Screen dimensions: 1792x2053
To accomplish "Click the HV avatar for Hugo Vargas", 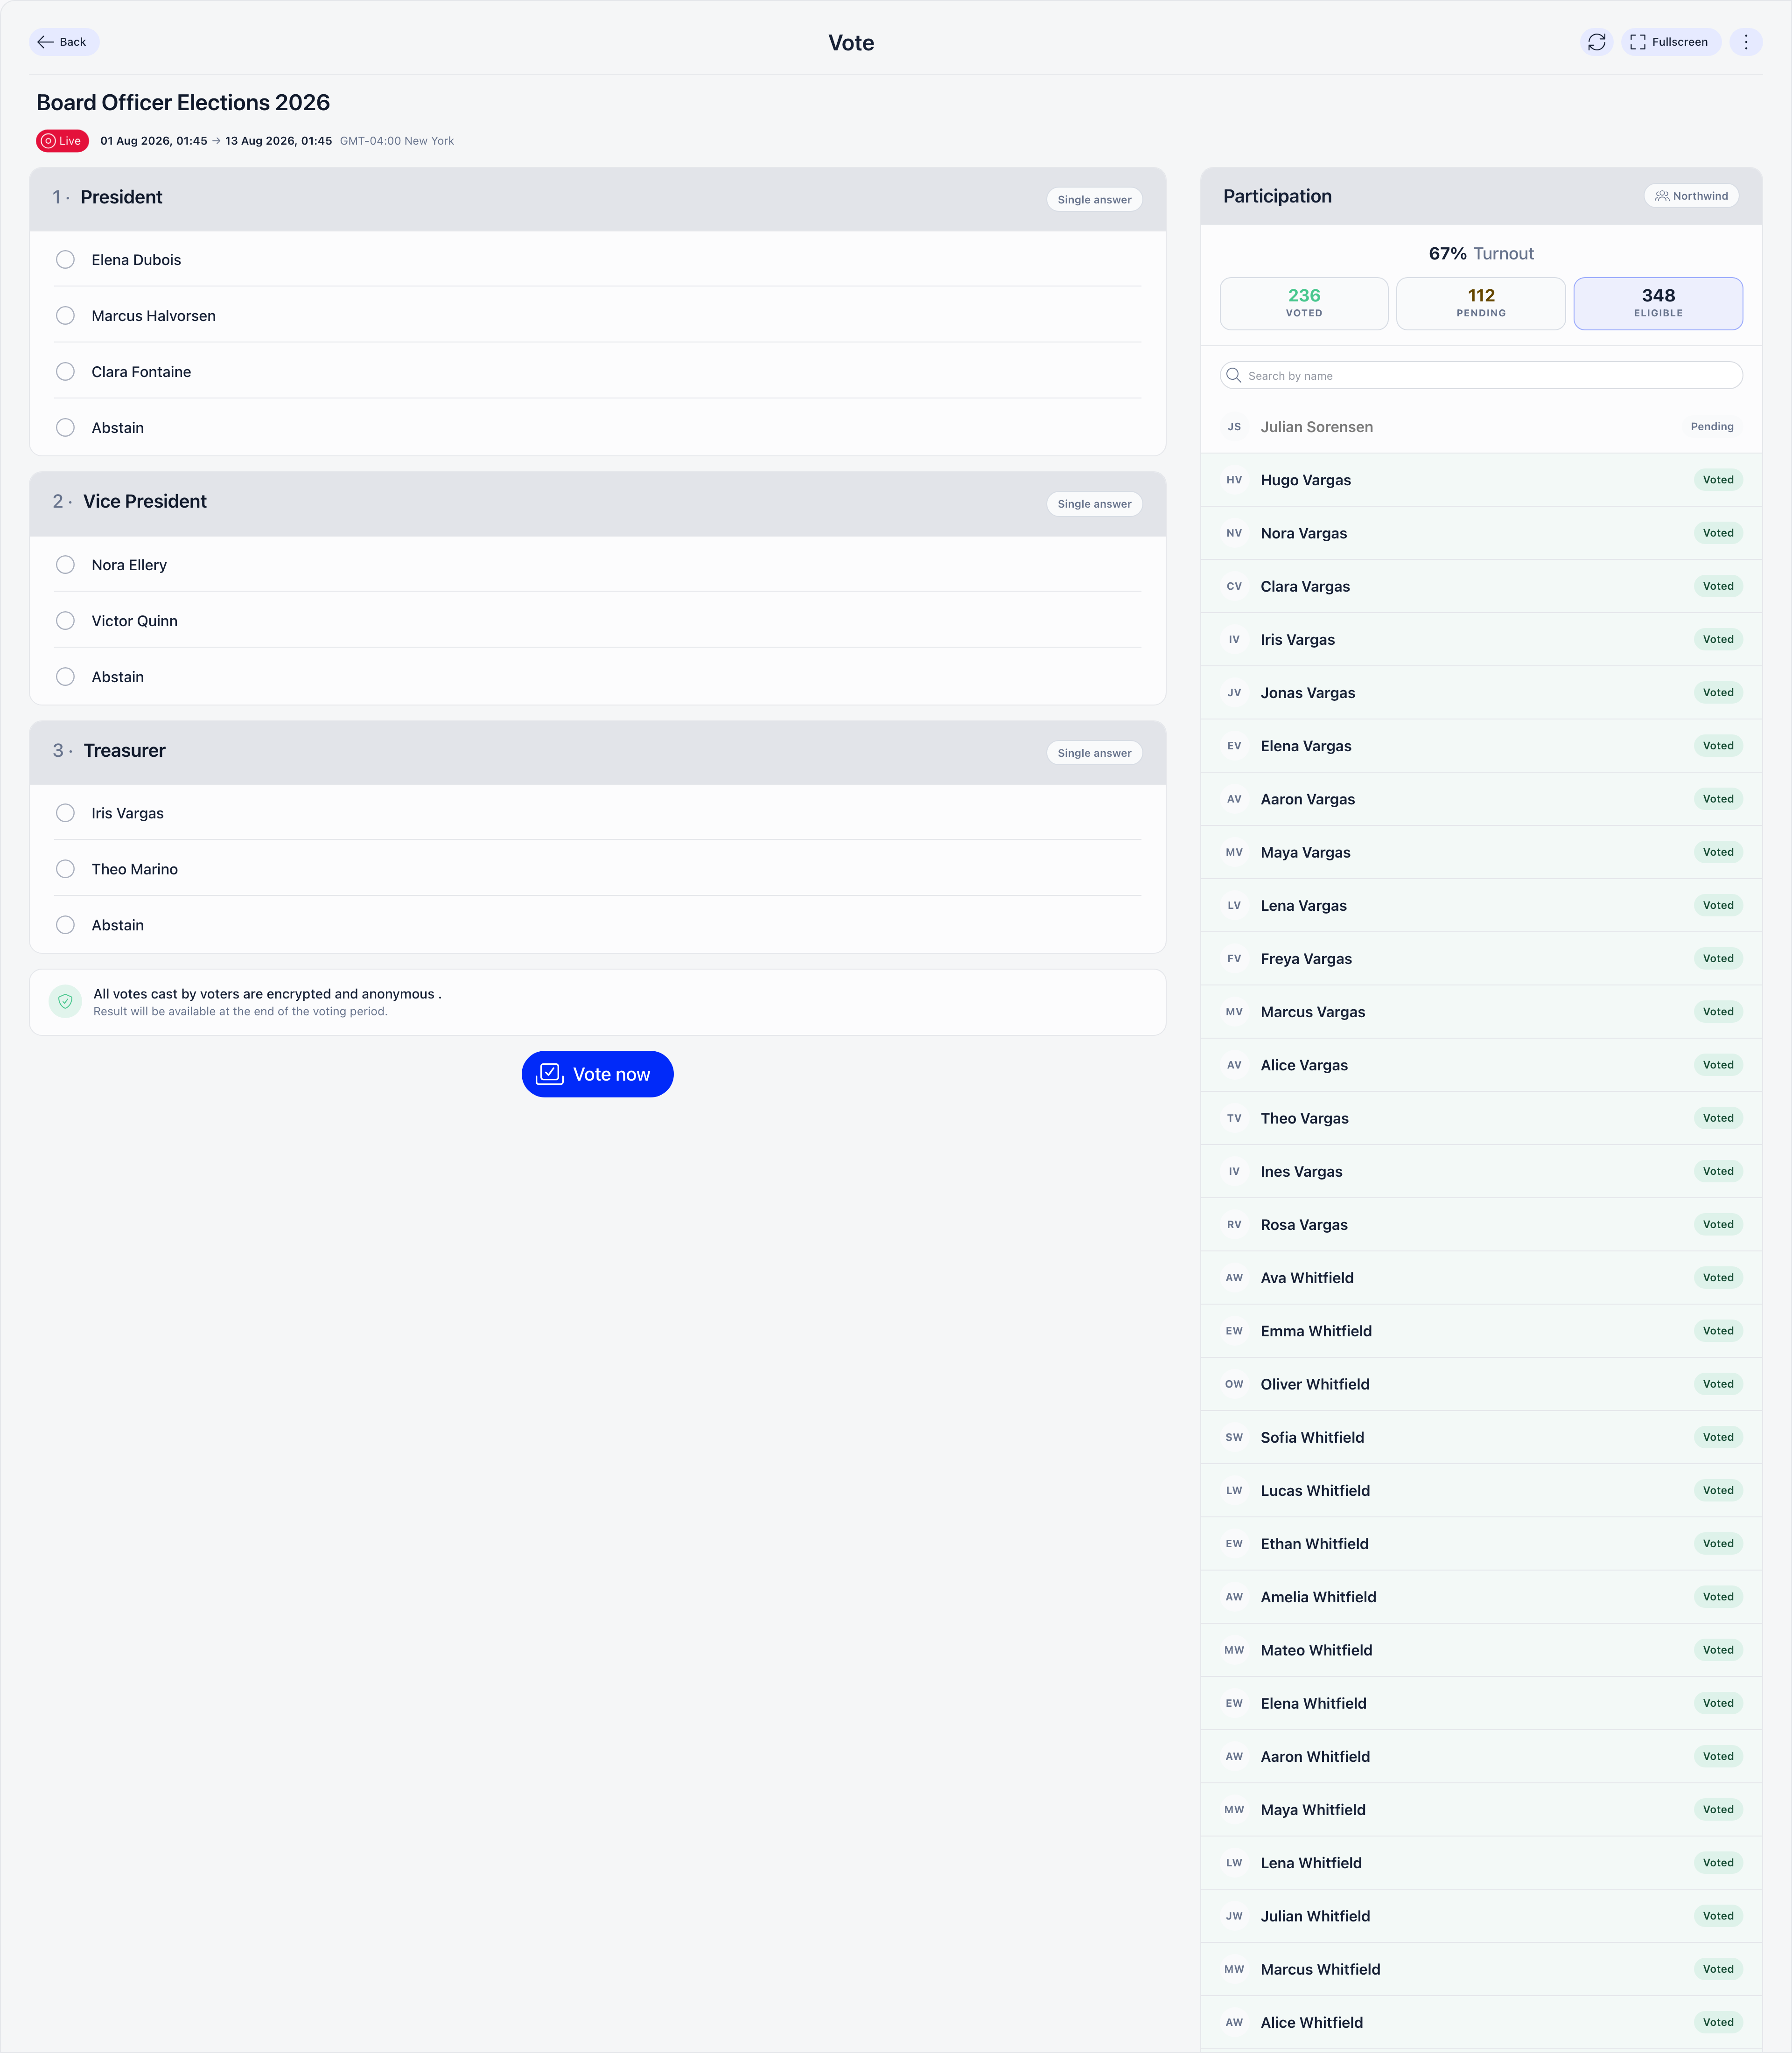I will pyautogui.click(x=1234, y=480).
